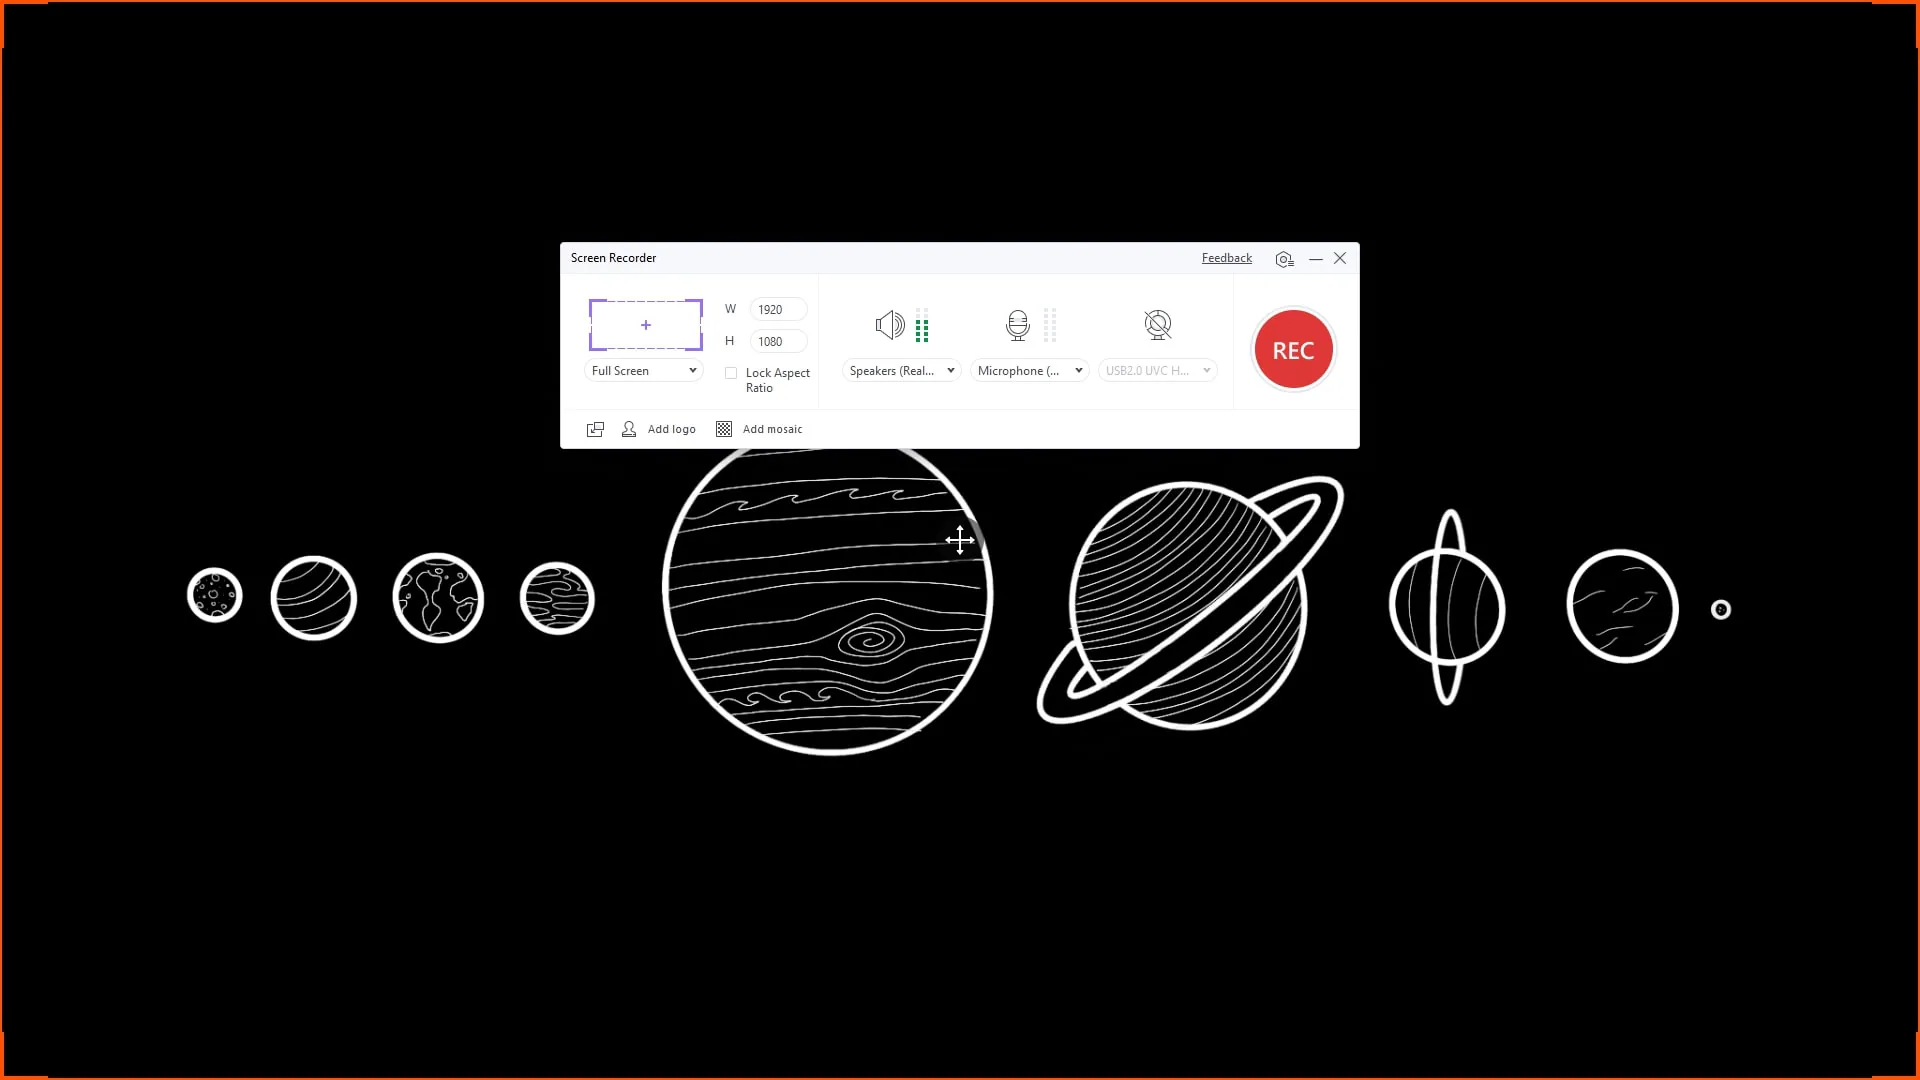
Task: Toggle the microphone bars toggle
Action: pos(1051,326)
